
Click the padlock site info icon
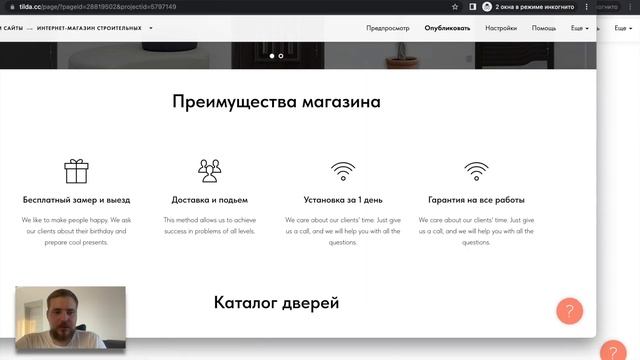12,7
